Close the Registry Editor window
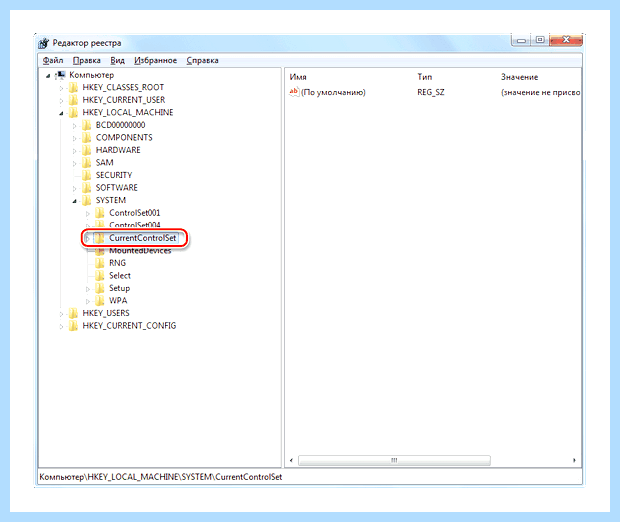620x522 pixels. click(566, 40)
